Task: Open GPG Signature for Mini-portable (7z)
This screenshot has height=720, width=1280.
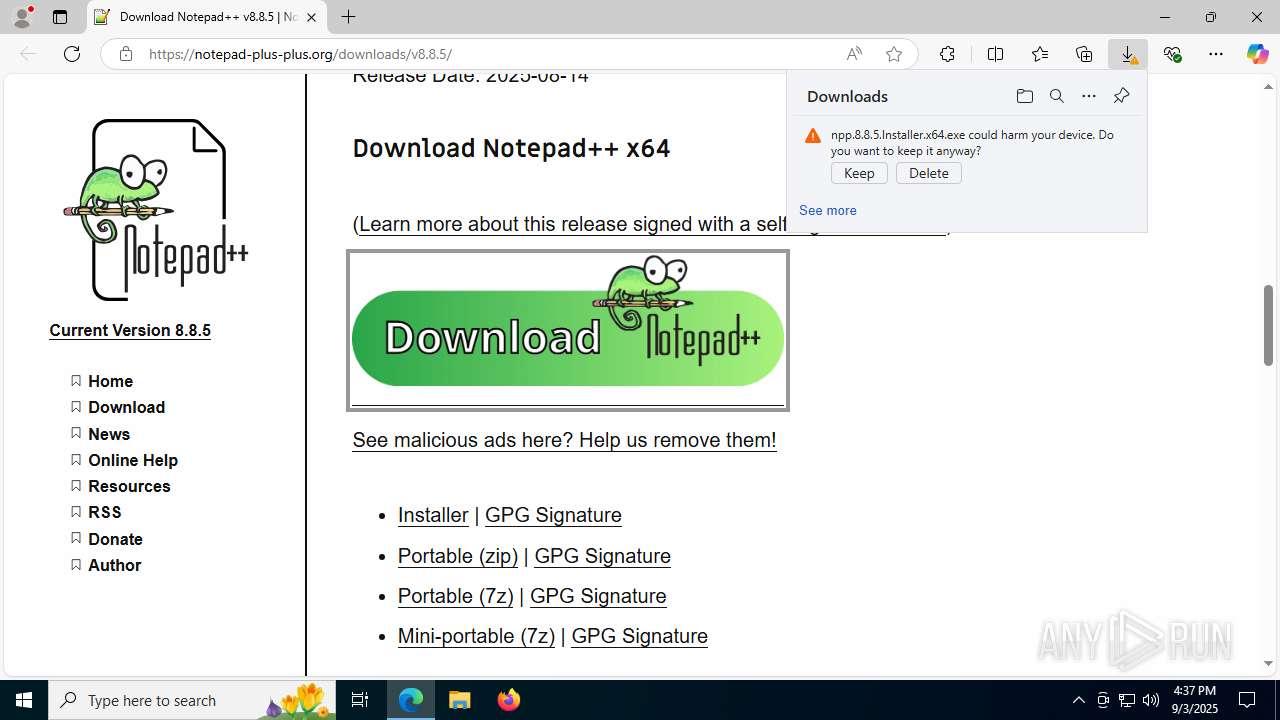Action: [x=639, y=636]
